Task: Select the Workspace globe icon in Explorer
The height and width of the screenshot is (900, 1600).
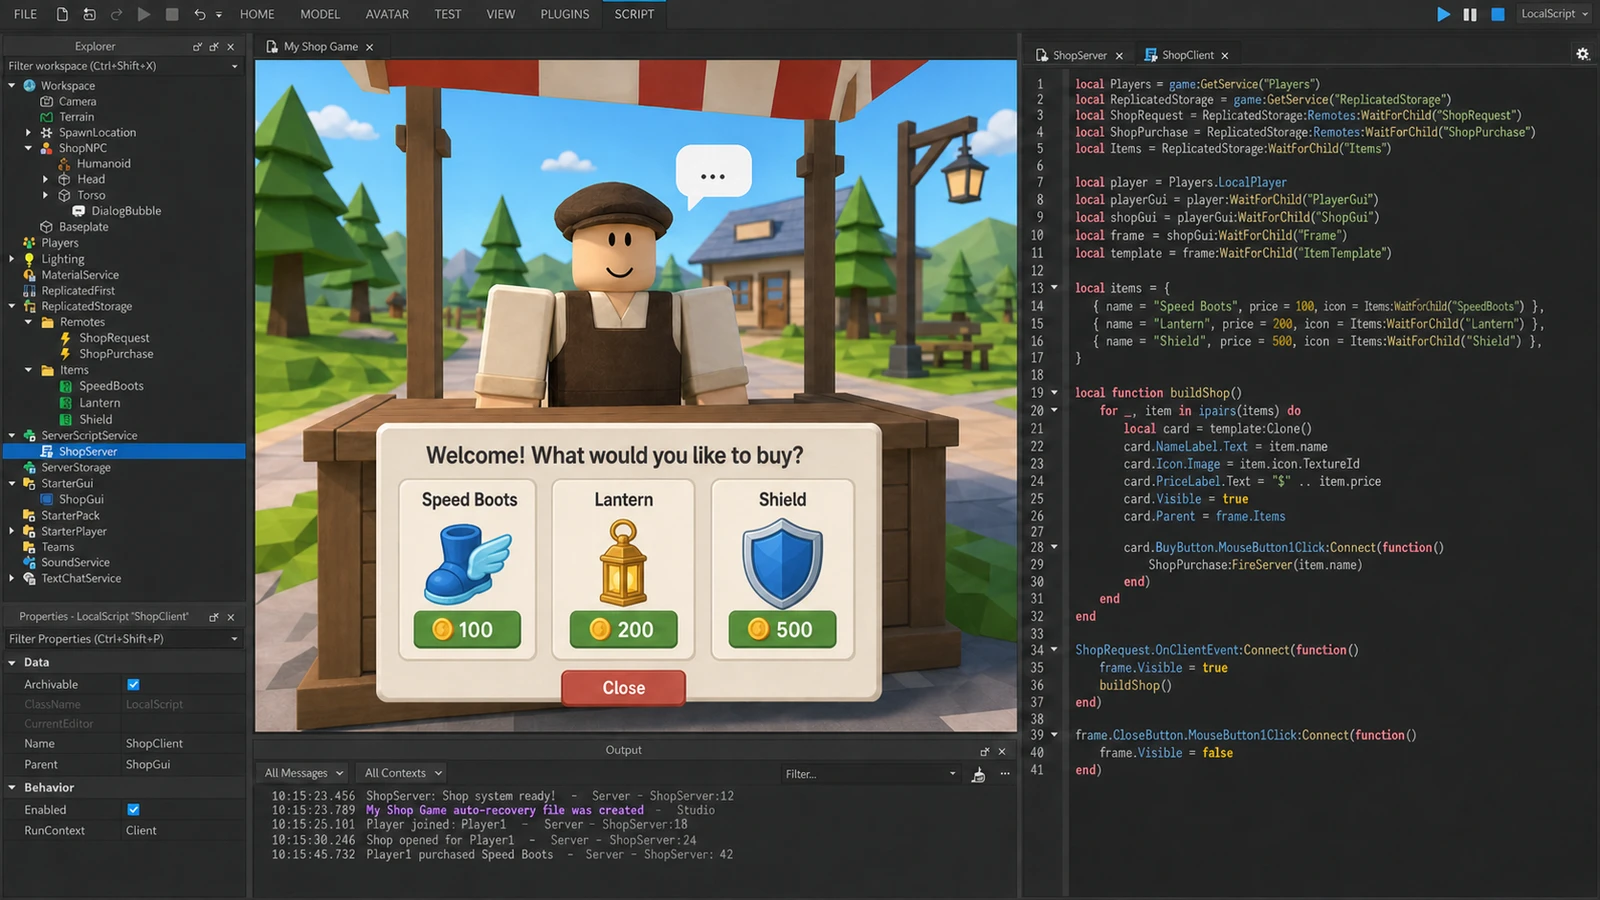Action: tap(29, 86)
